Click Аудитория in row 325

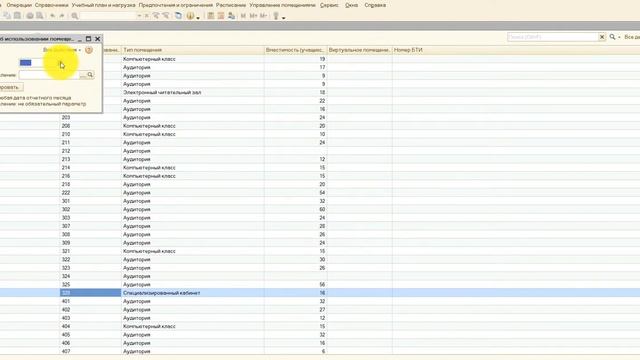(137, 284)
